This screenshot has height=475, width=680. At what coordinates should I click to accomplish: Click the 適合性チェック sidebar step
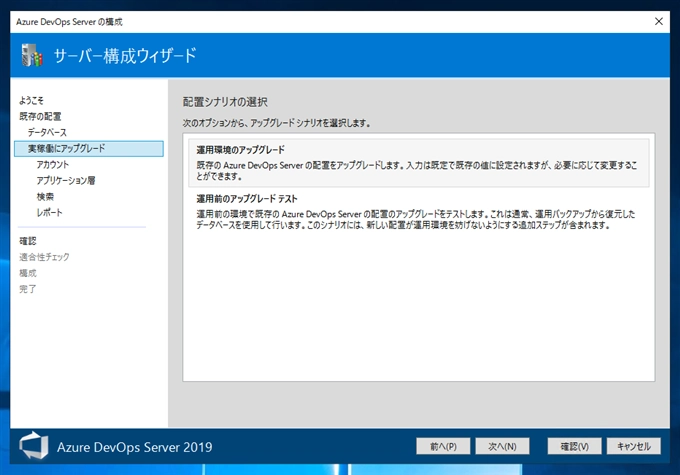[44, 257]
